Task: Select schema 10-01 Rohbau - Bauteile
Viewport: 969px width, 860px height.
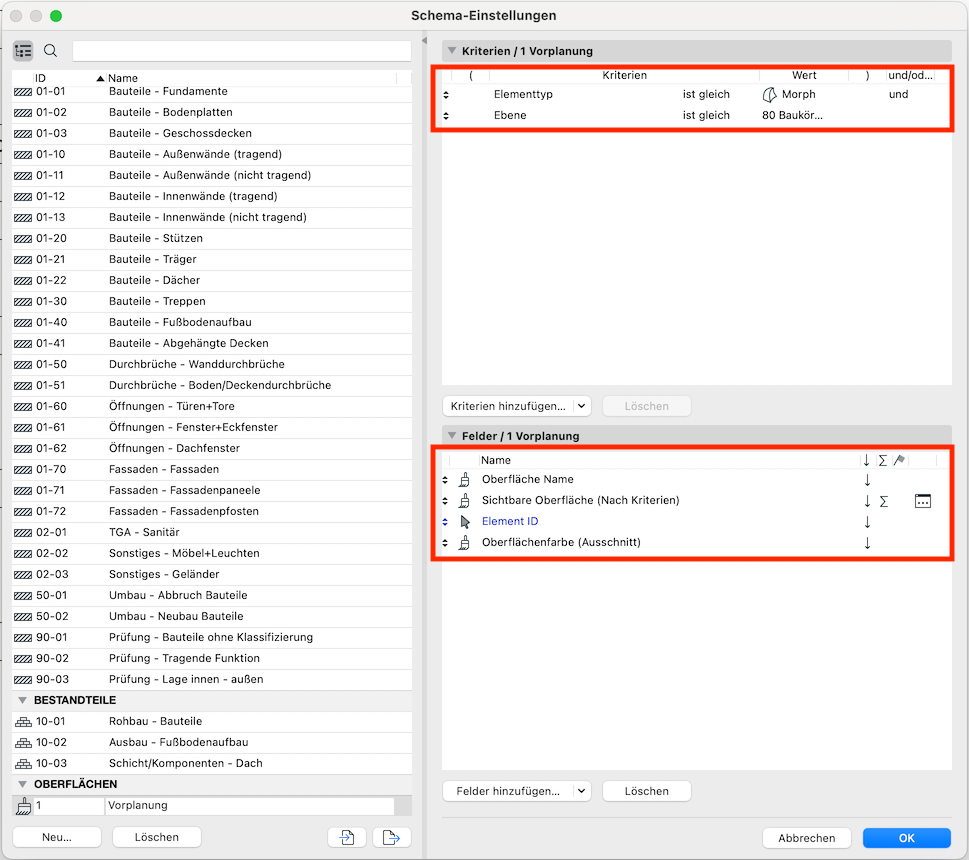Action: tap(212, 722)
